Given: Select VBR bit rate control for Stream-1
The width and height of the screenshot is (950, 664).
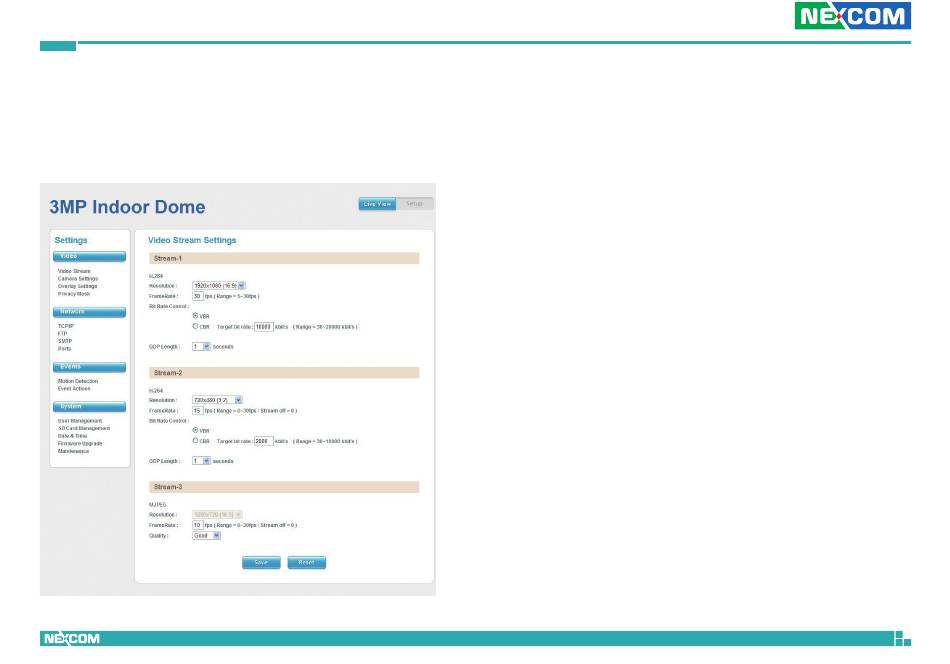Looking at the screenshot, I should 195,316.
